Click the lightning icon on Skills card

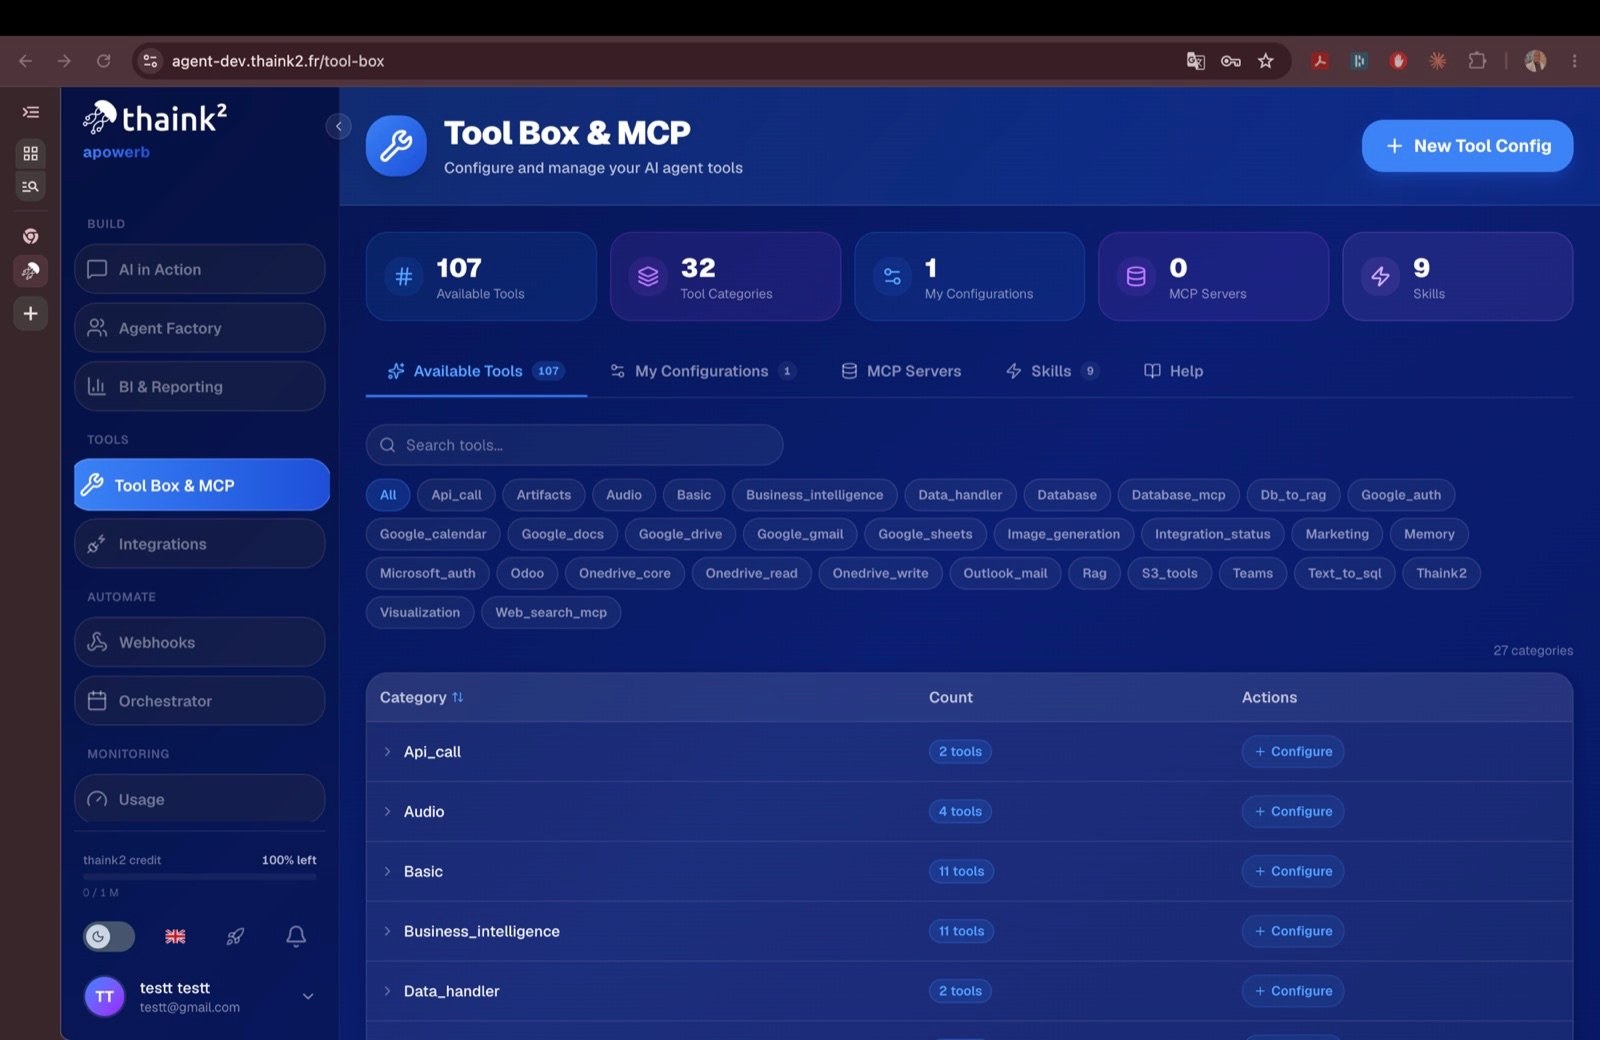coord(1380,277)
